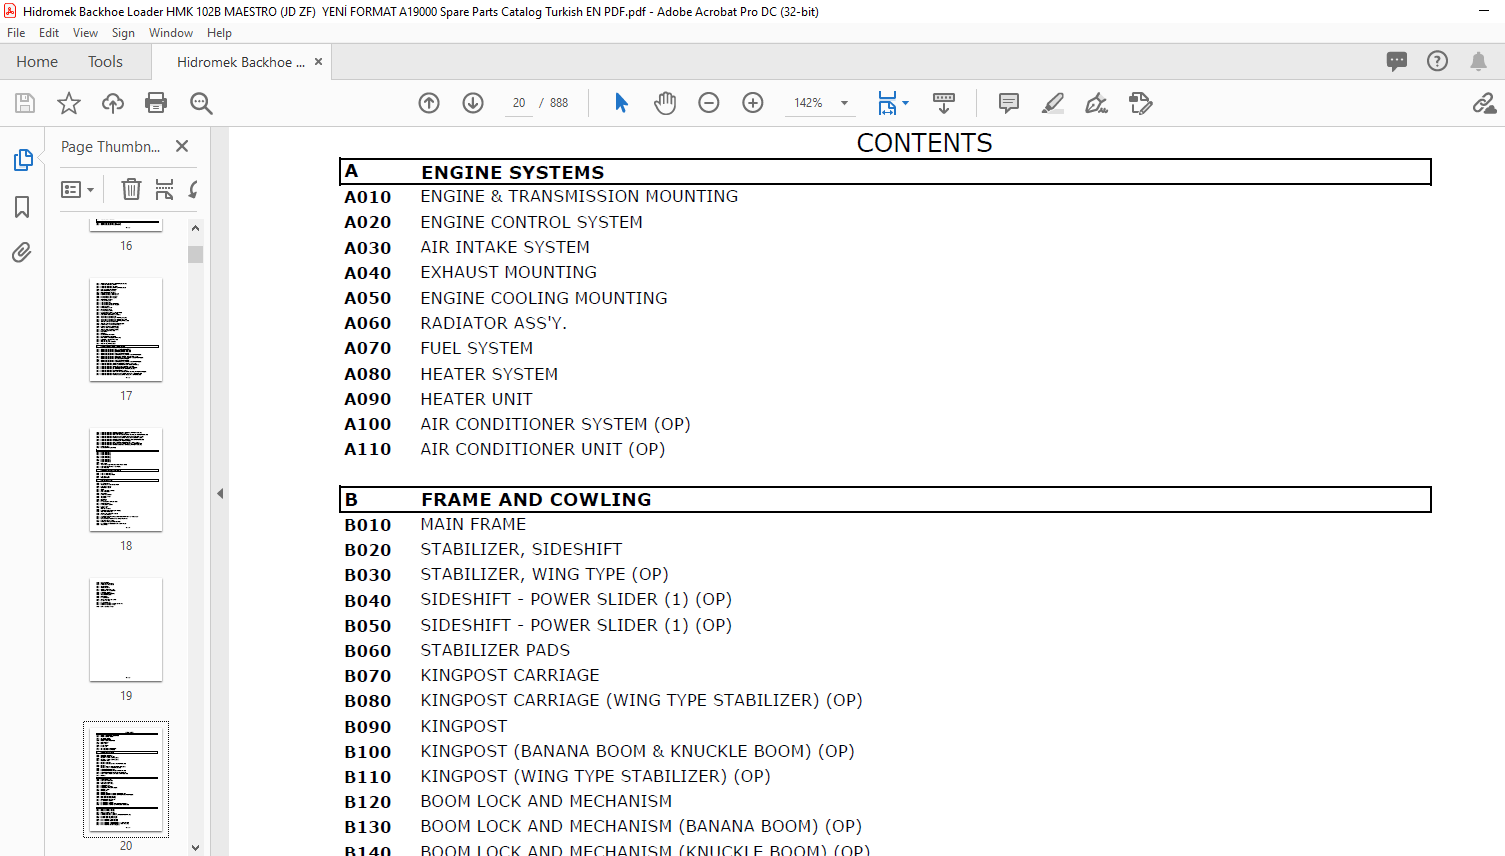Open the fill and sign tool
The height and width of the screenshot is (856, 1505).
tap(1097, 103)
